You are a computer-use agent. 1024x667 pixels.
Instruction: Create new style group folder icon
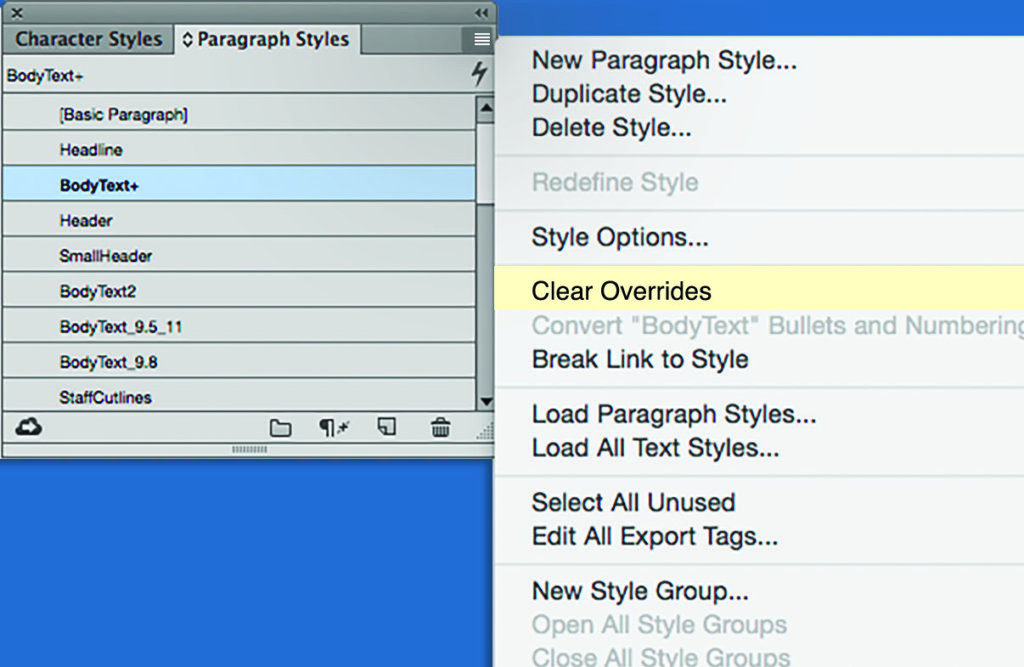tap(281, 428)
